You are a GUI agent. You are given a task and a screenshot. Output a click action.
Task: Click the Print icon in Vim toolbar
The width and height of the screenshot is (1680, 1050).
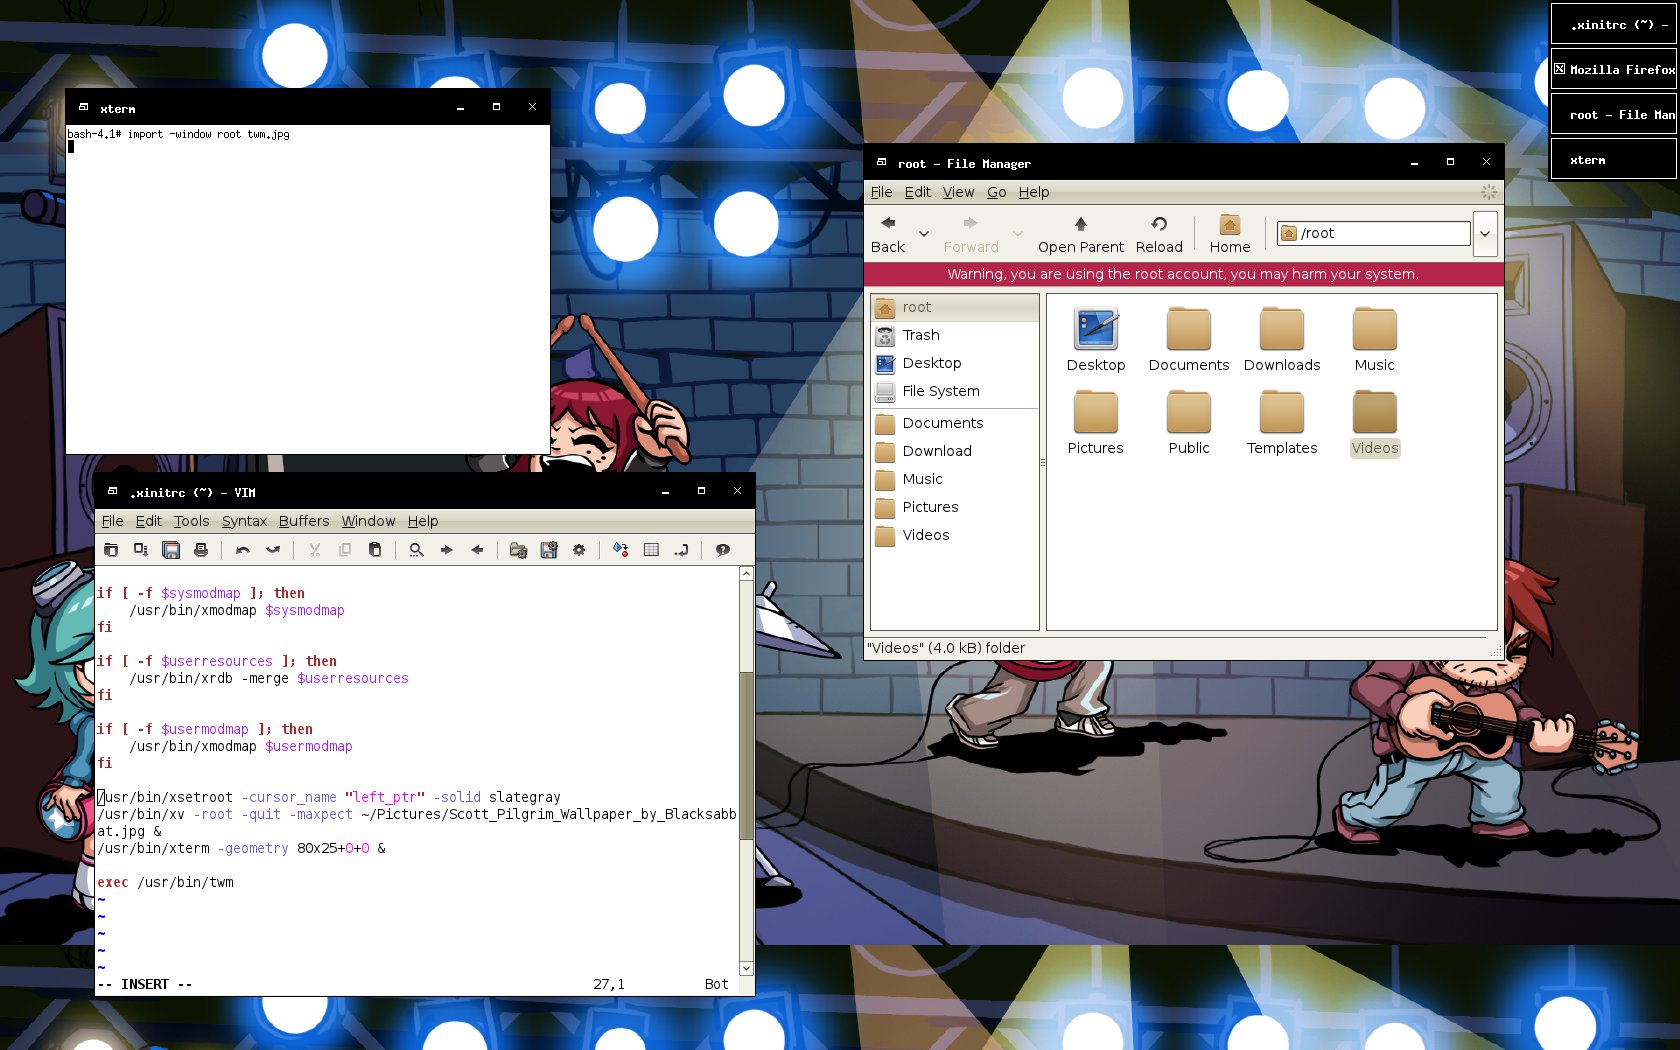click(201, 550)
